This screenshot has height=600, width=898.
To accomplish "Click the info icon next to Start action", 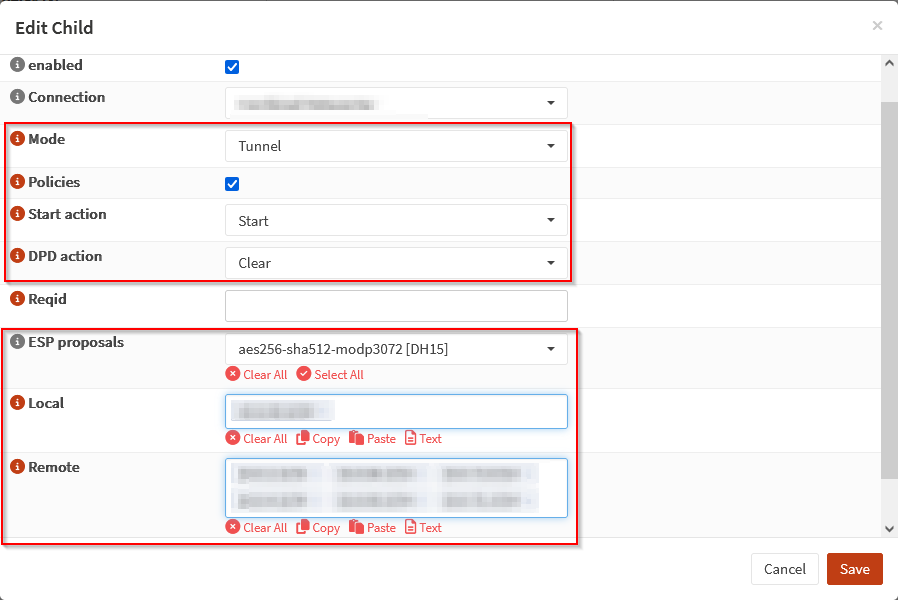I will point(17,214).
